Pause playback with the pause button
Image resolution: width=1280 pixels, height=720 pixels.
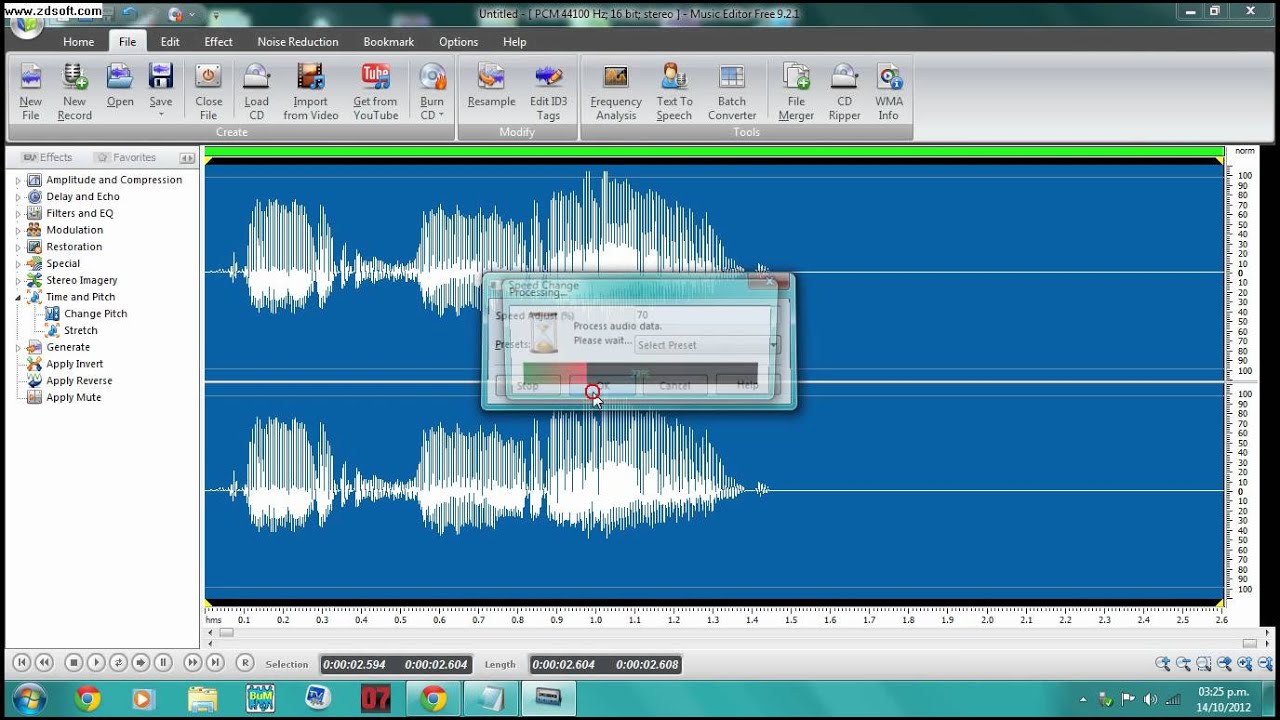coord(163,662)
